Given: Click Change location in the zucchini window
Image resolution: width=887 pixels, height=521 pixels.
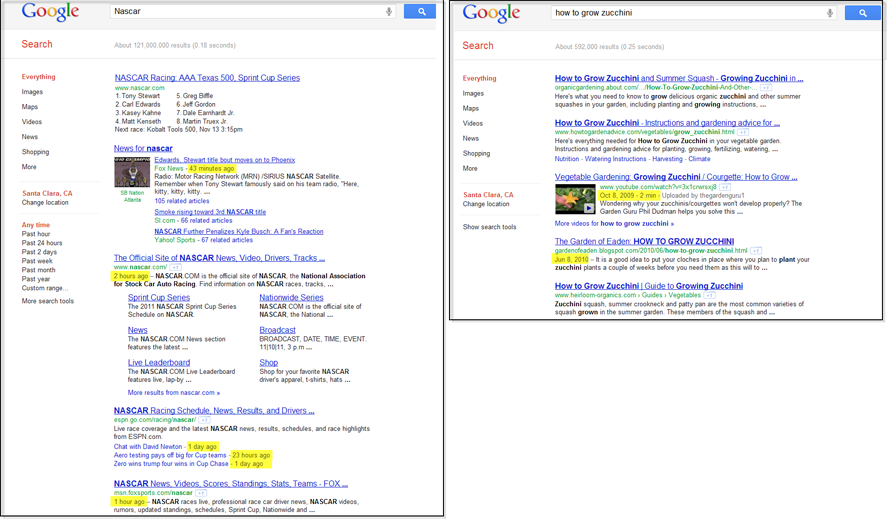Looking at the screenshot, I should pos(486,204).
